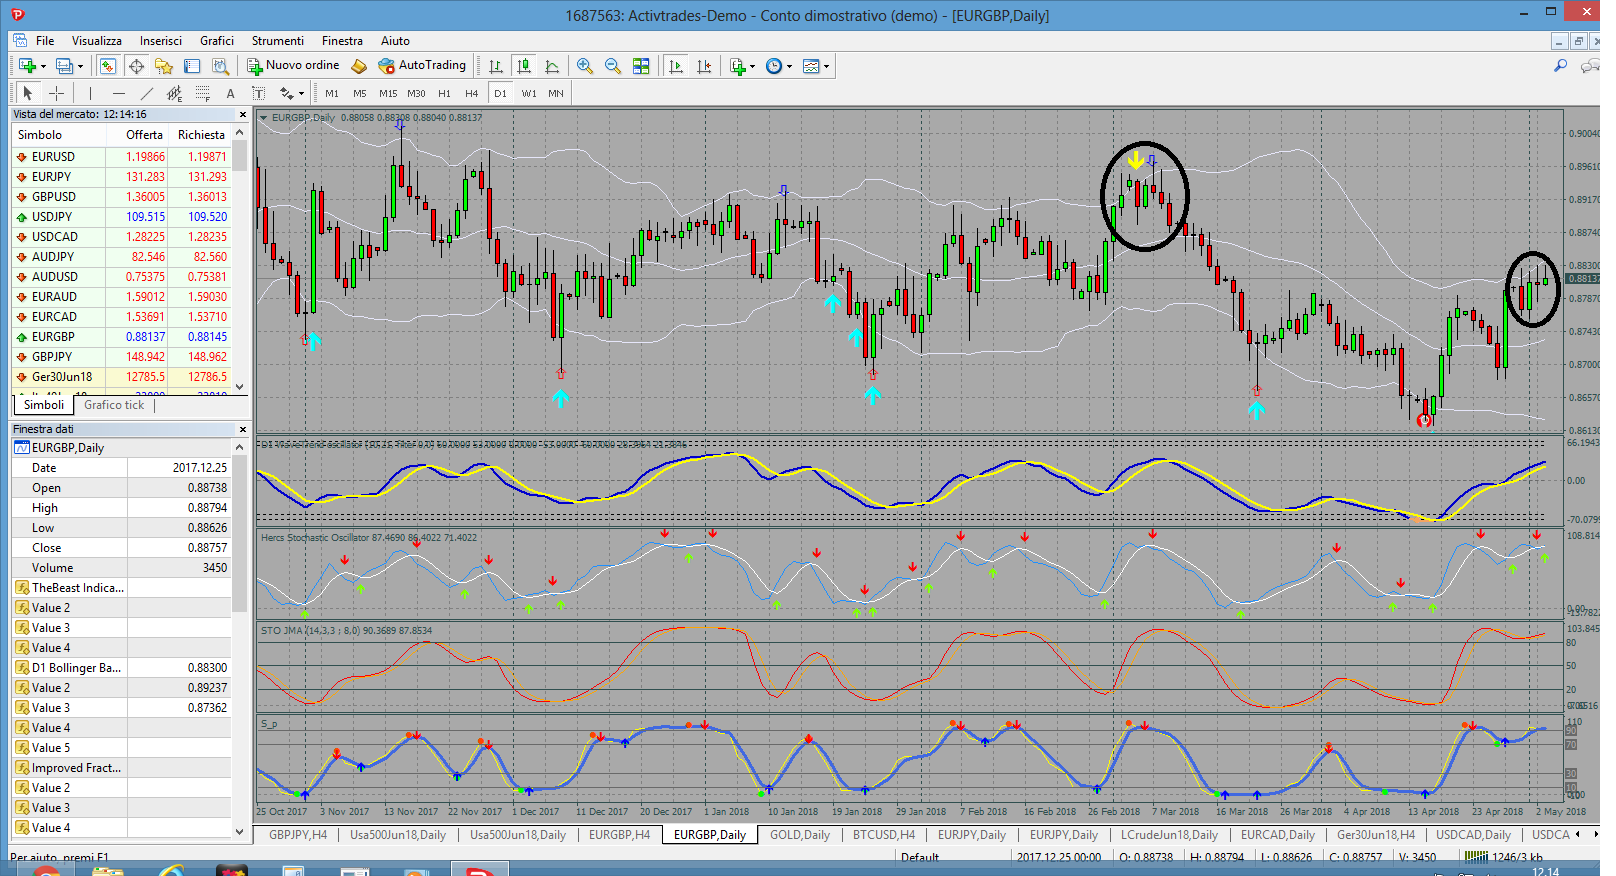
Task: Click Data Window scrollbar down arrow
Action: click(239, 831)
